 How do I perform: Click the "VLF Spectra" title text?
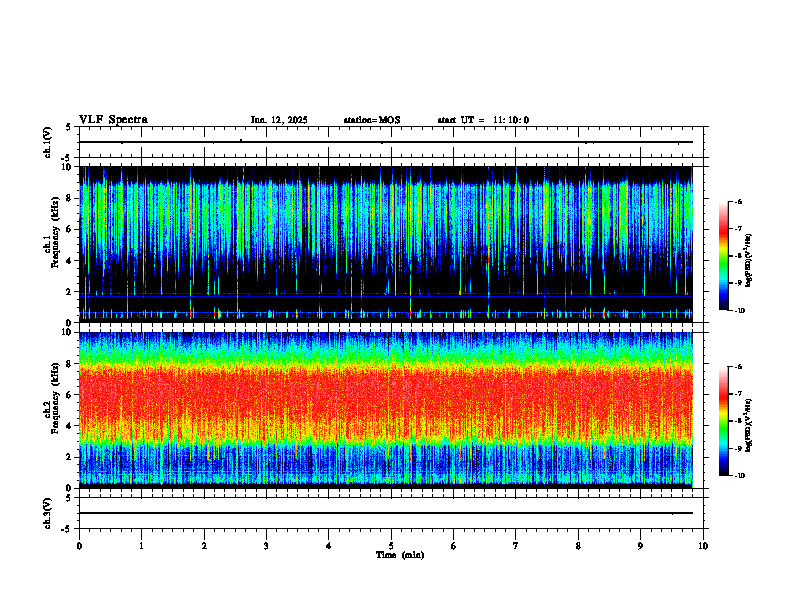(114, 120)
